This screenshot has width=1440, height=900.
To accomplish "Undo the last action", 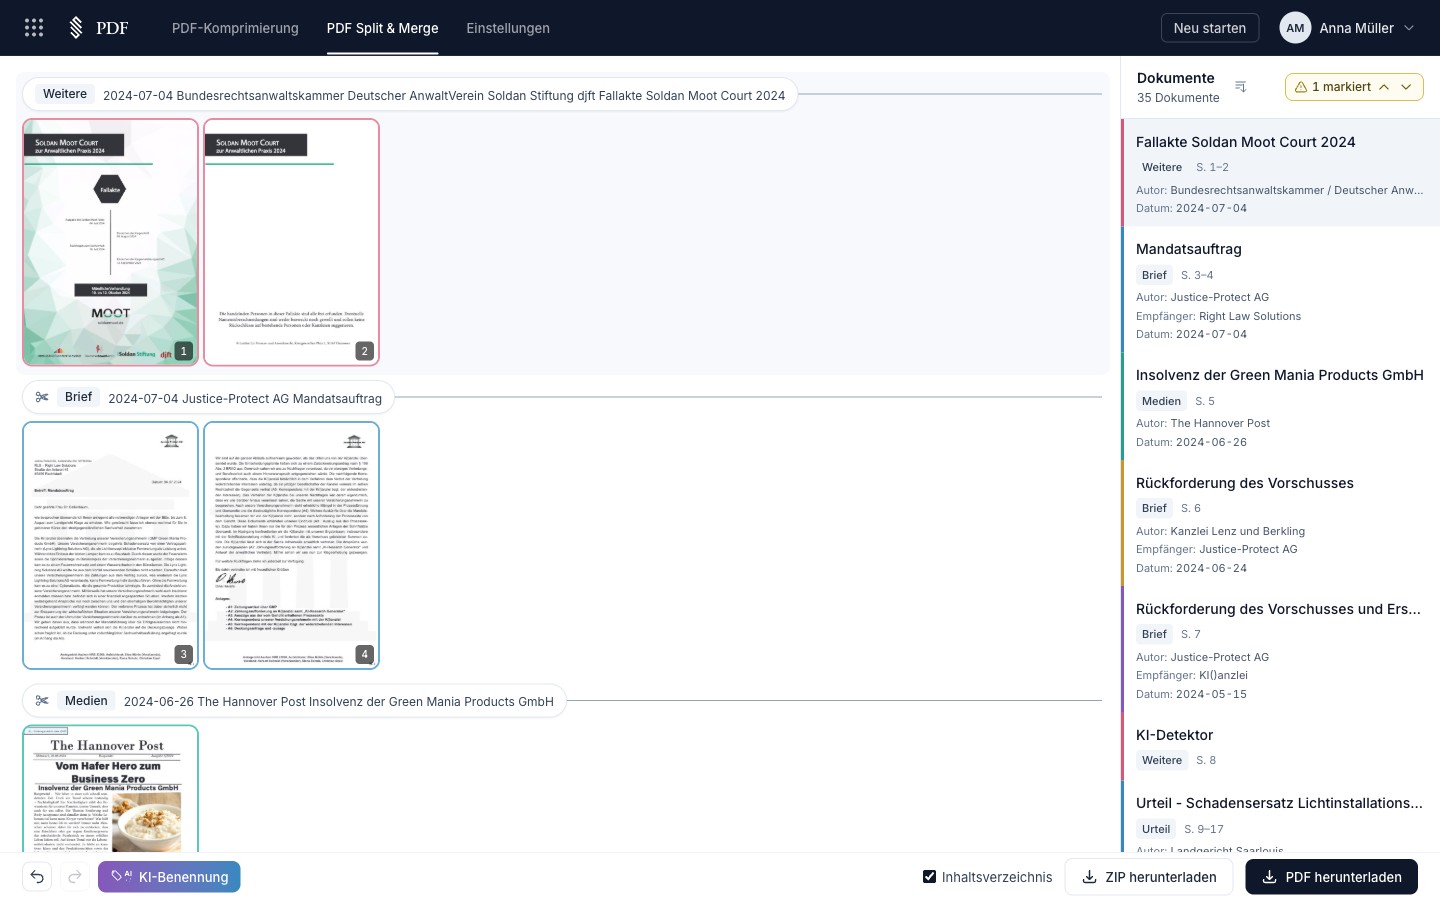I will [x=37, y=877].
